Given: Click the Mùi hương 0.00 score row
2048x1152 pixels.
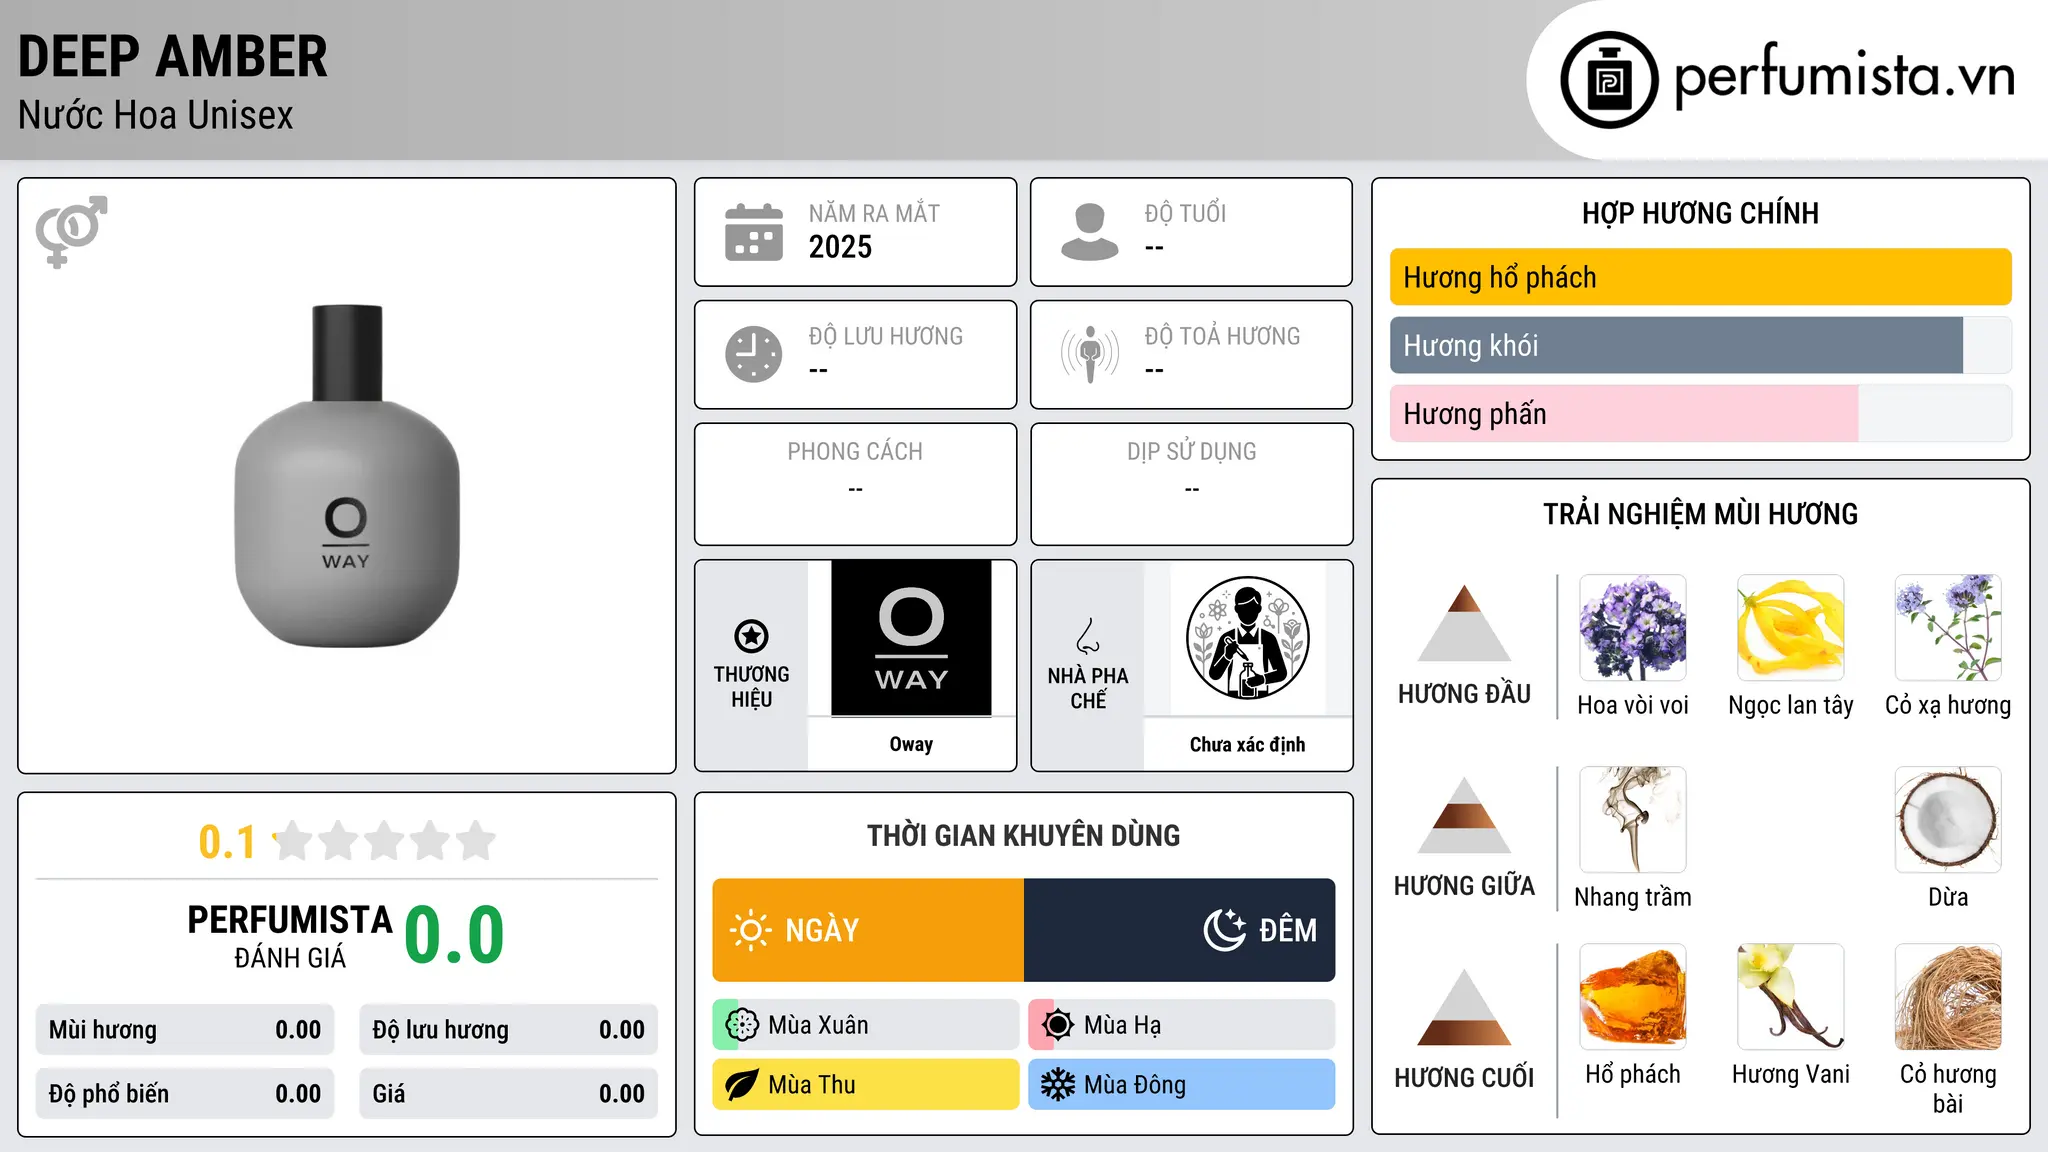Looking at the screenshot, I should pyautogui.click(x=185, y=1030).
